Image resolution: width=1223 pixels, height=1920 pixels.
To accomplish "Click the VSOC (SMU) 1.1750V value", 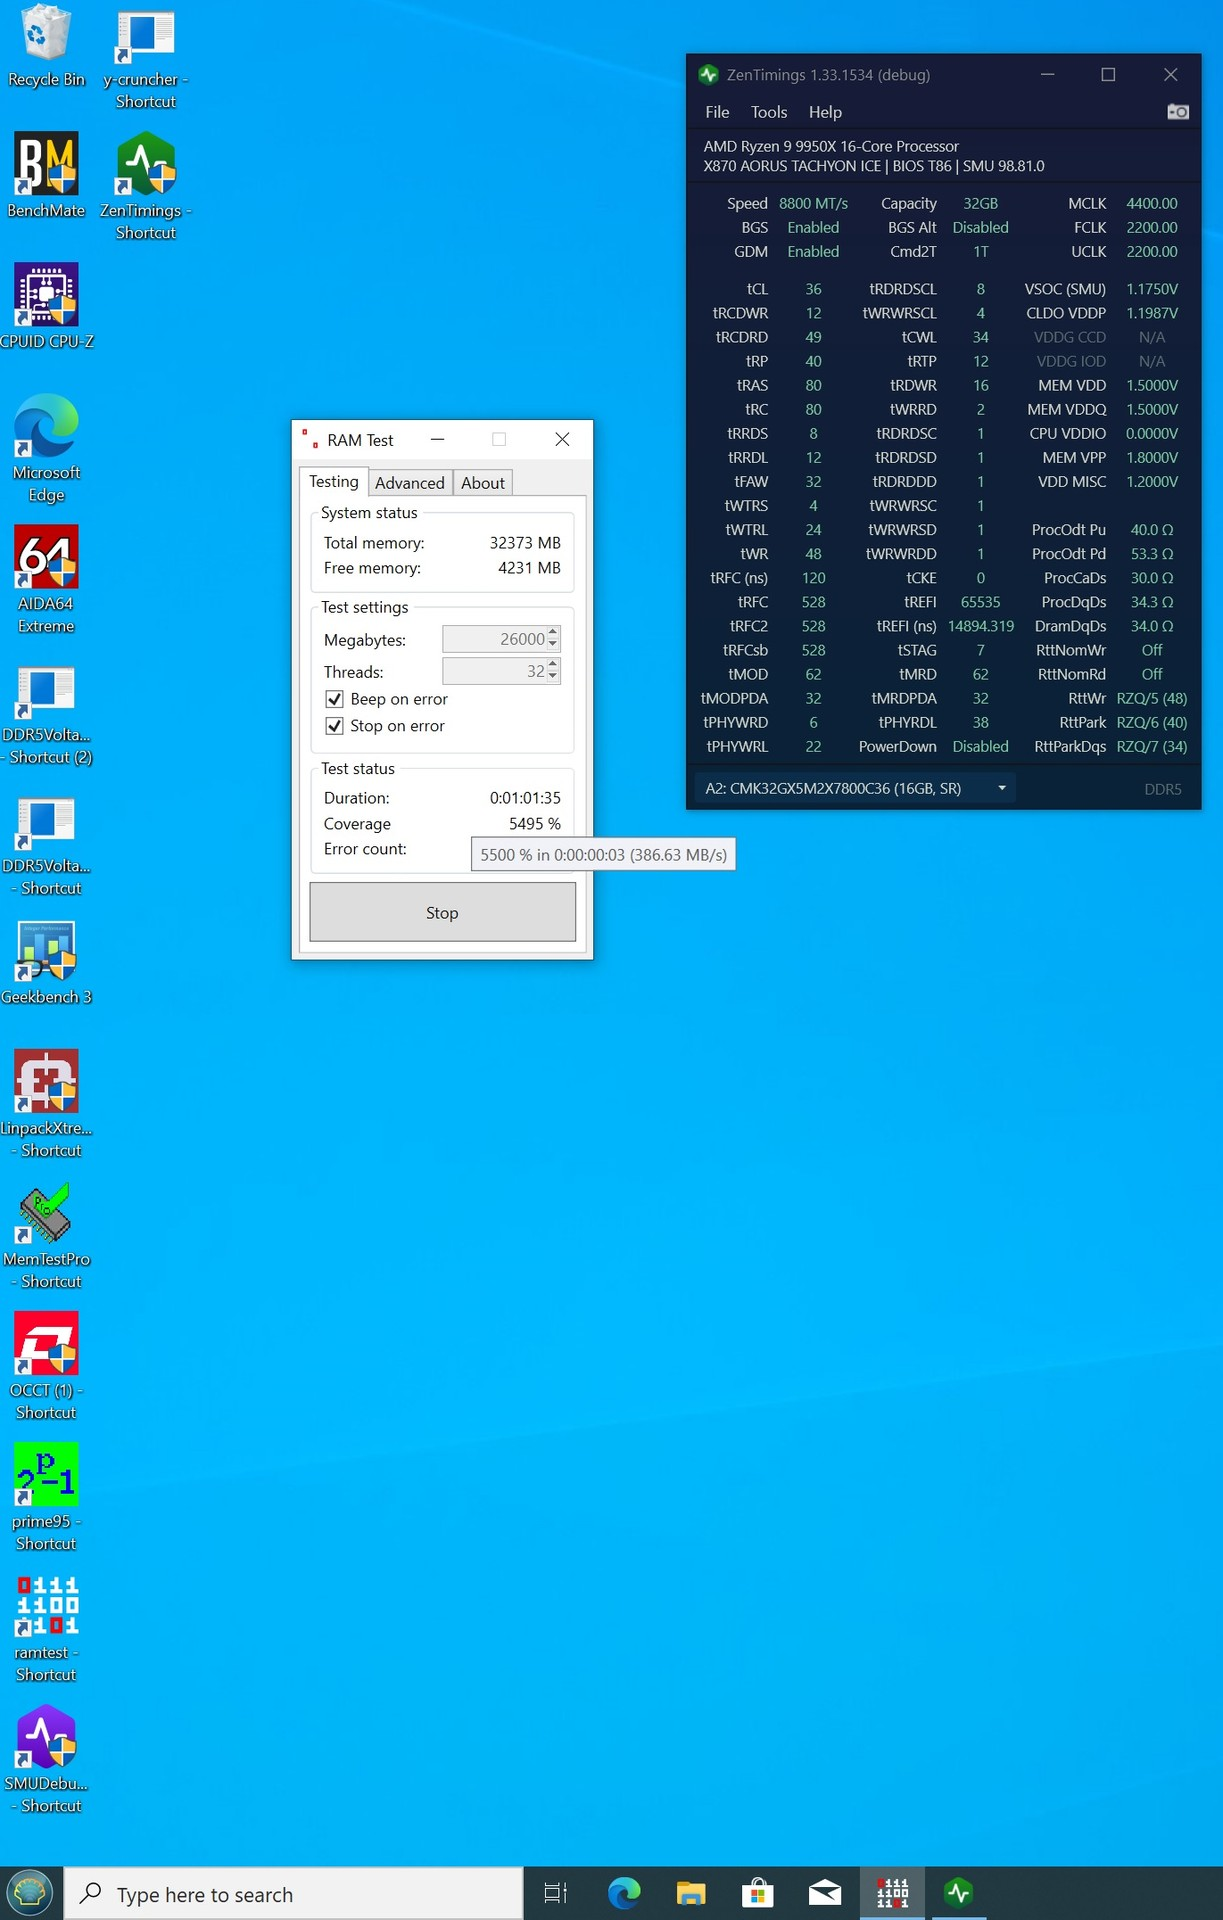I will (x=1152, y=289).
